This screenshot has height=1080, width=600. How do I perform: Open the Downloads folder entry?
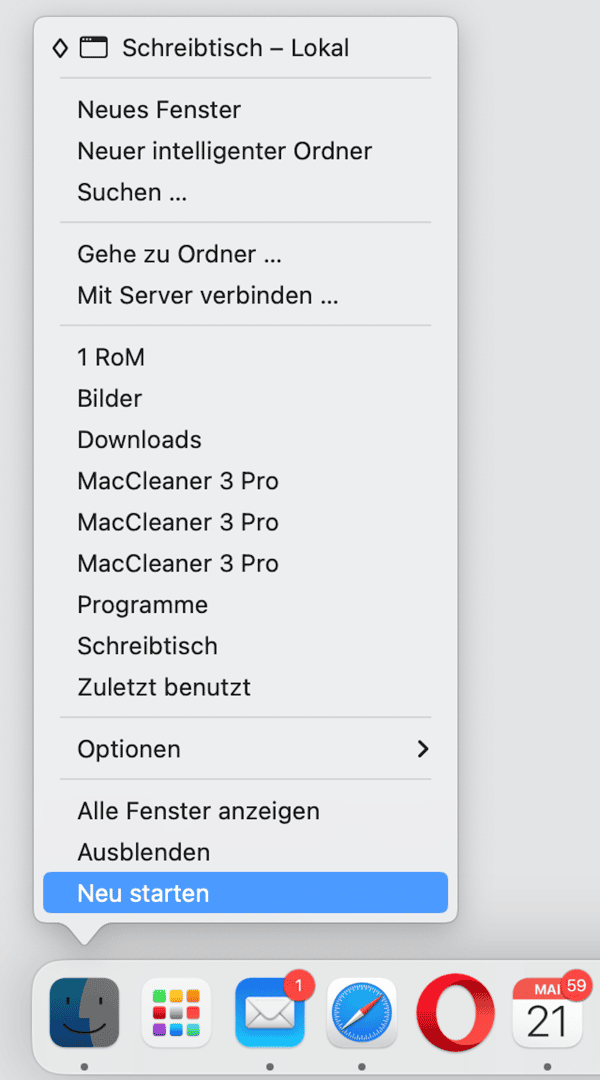[139, 440]
